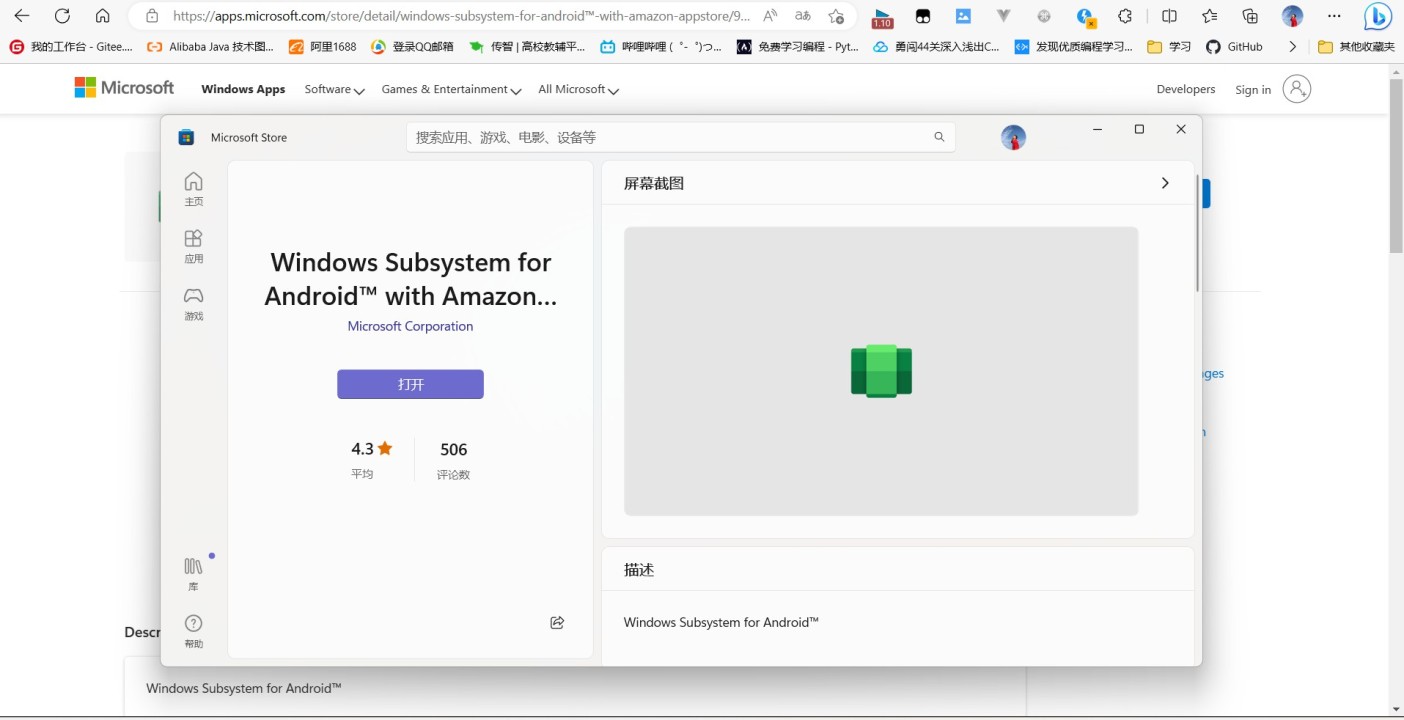Open the 哔哩哔哩 bookmark

[x=661, y=46]
